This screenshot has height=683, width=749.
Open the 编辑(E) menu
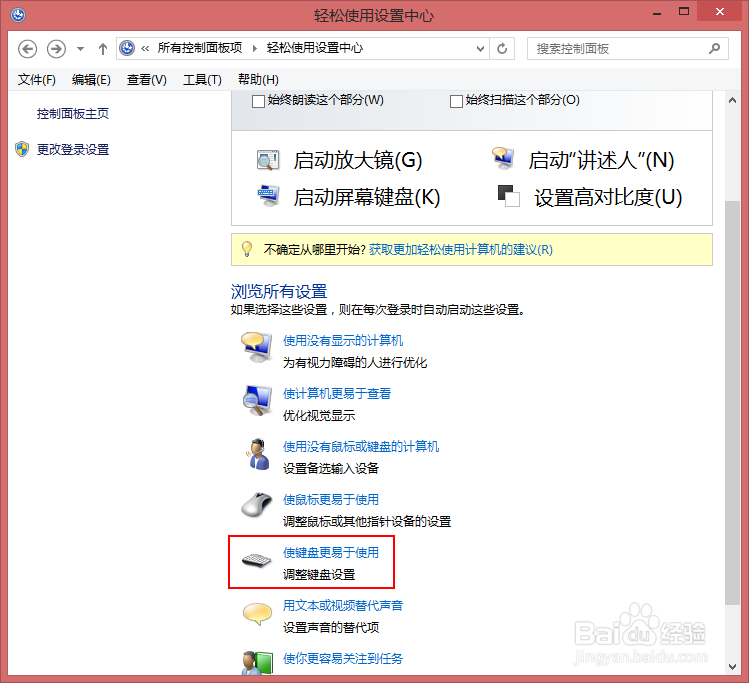91,79
